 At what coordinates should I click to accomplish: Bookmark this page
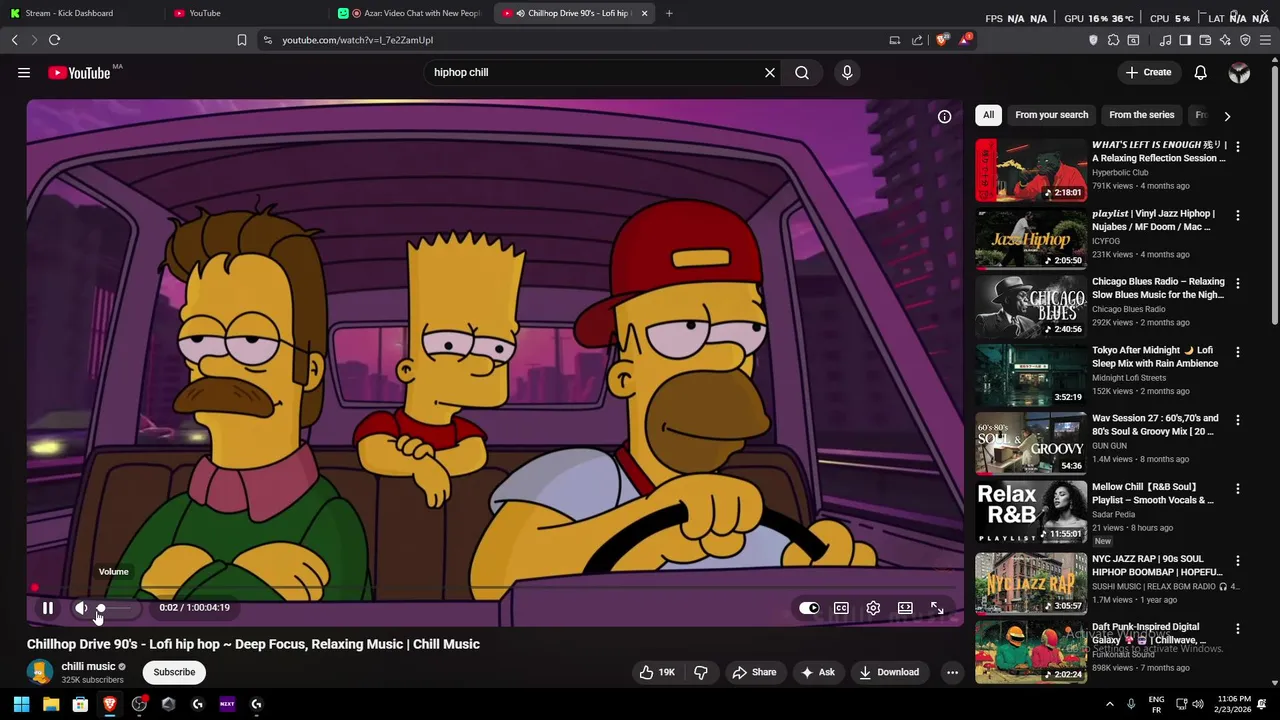pos(241,40)
